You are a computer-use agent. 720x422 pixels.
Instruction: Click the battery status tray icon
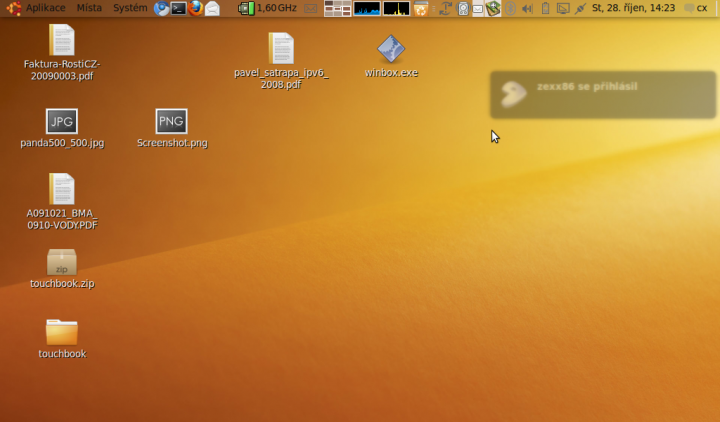pyautogui.click(x=545, y=8)
